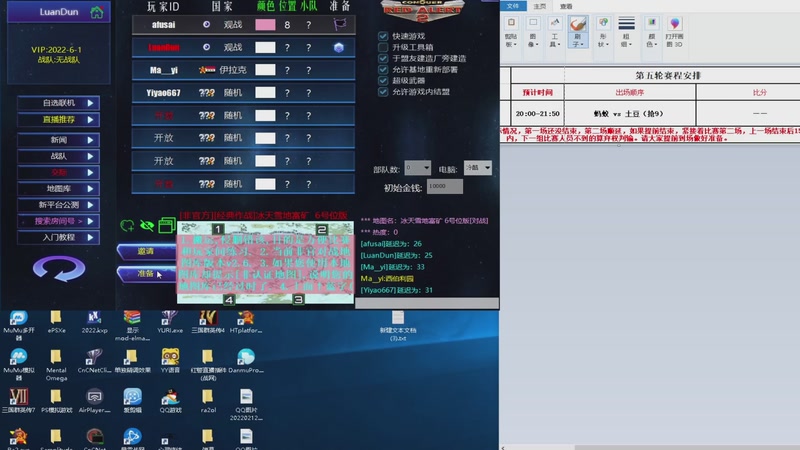Image resolution: width=800 pixels, height=450 pixels.
Task: Open Paint line thickness (粗细) options
Action: pos(626,32)
